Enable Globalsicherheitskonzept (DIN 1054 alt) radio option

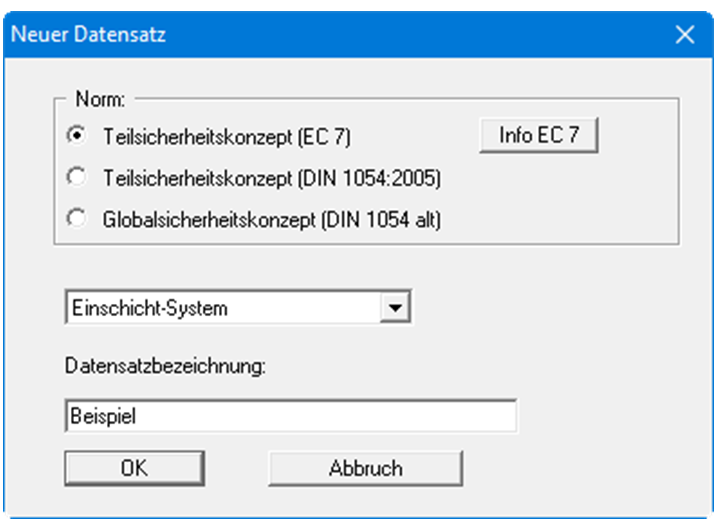point(75,219)
